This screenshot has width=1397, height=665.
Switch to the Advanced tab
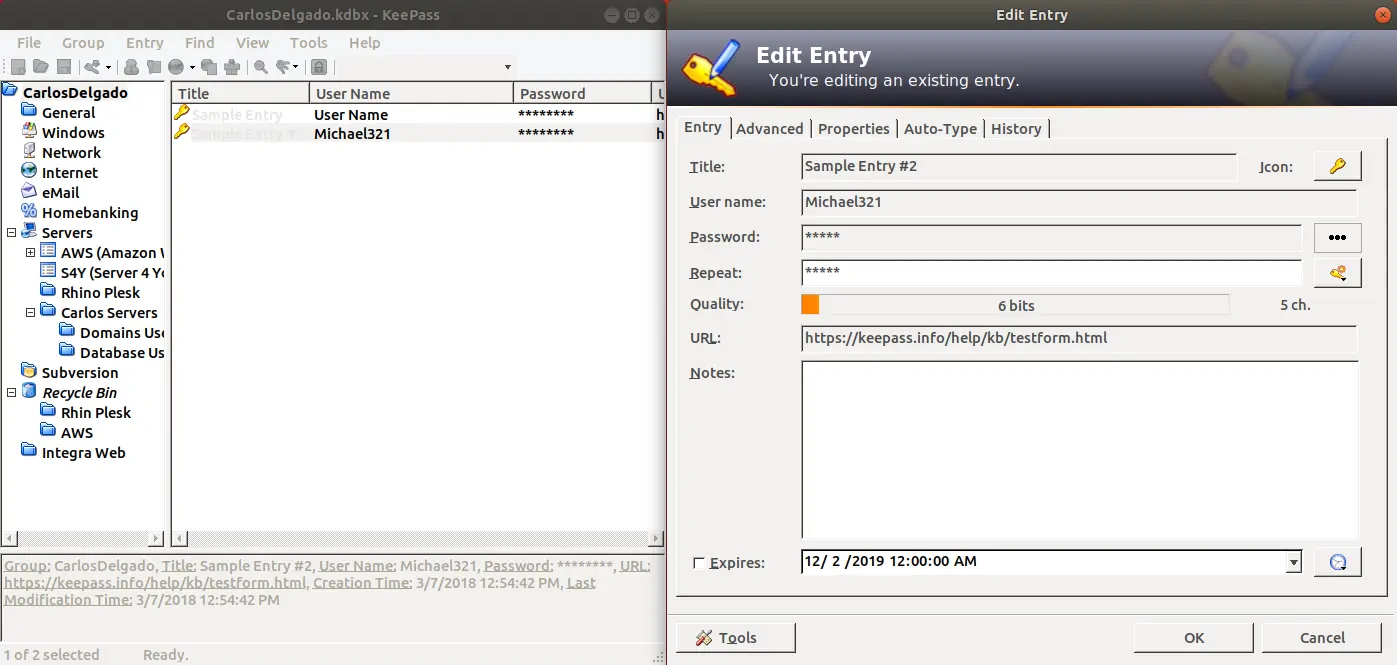coord(769,129)
